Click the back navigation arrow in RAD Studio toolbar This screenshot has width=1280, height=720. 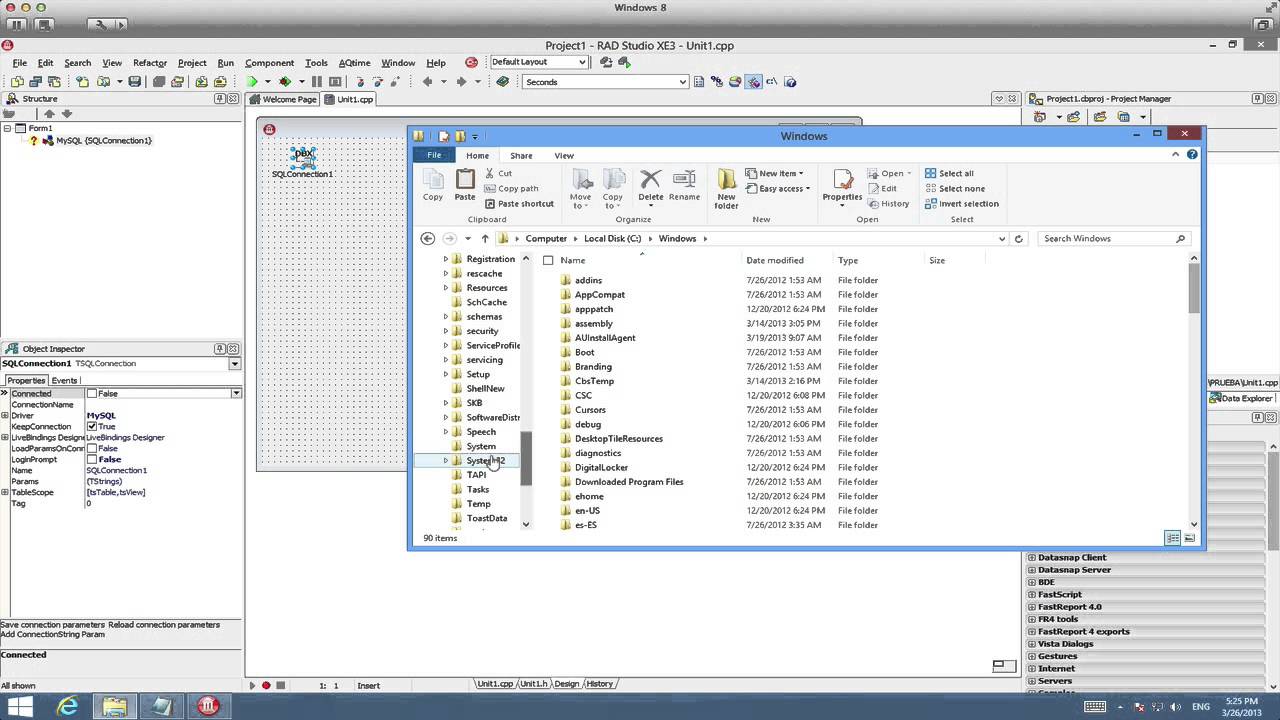click(x=427, y=82)
